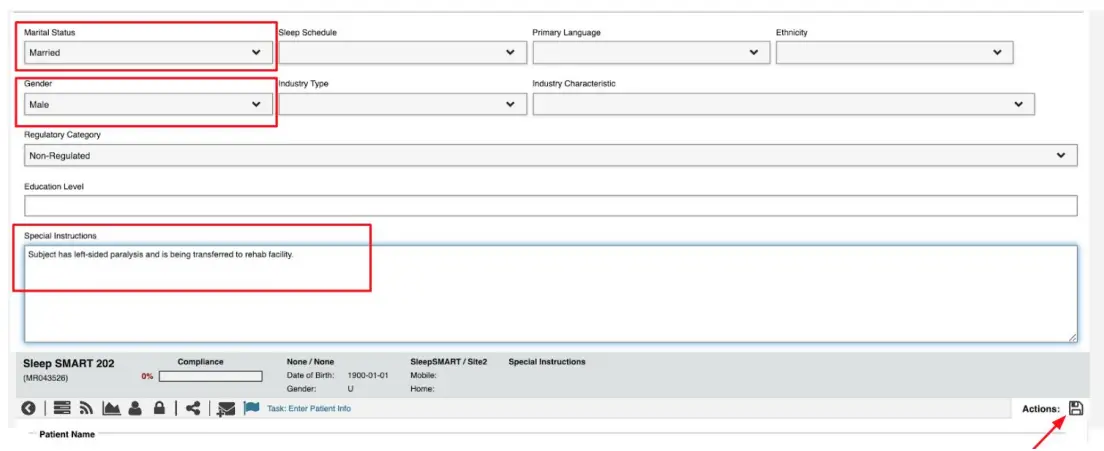This screenshot has width=1104, height=451.
Task: Click the blue flag task icon
Action: pyautogui.click(x=252, y=408)
